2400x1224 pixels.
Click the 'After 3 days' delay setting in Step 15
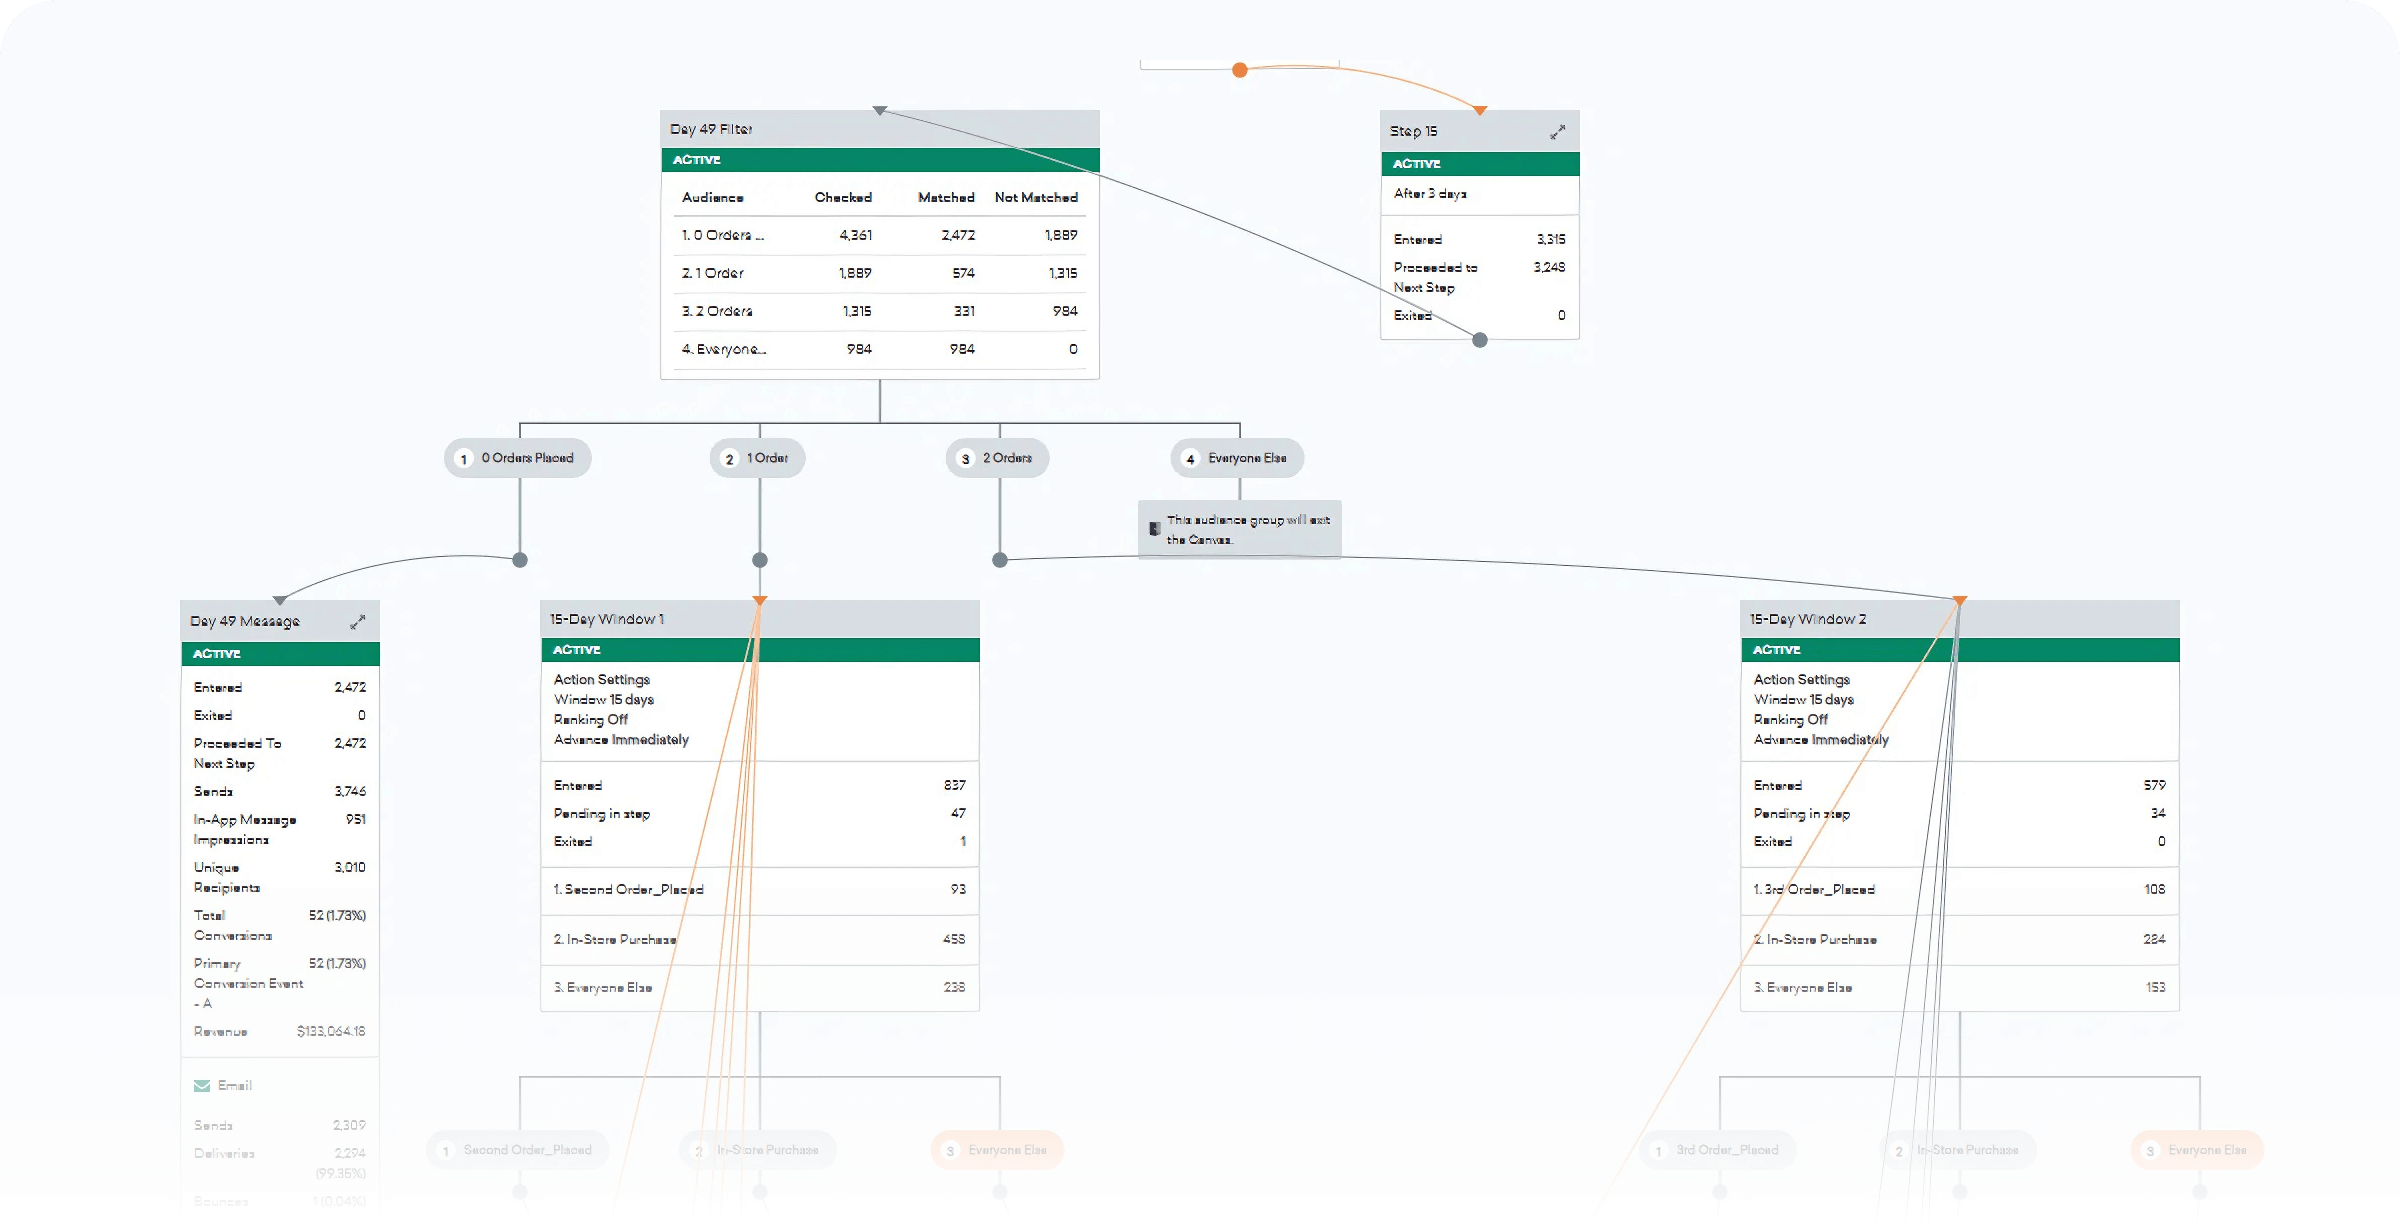[x=1430, y=194]
